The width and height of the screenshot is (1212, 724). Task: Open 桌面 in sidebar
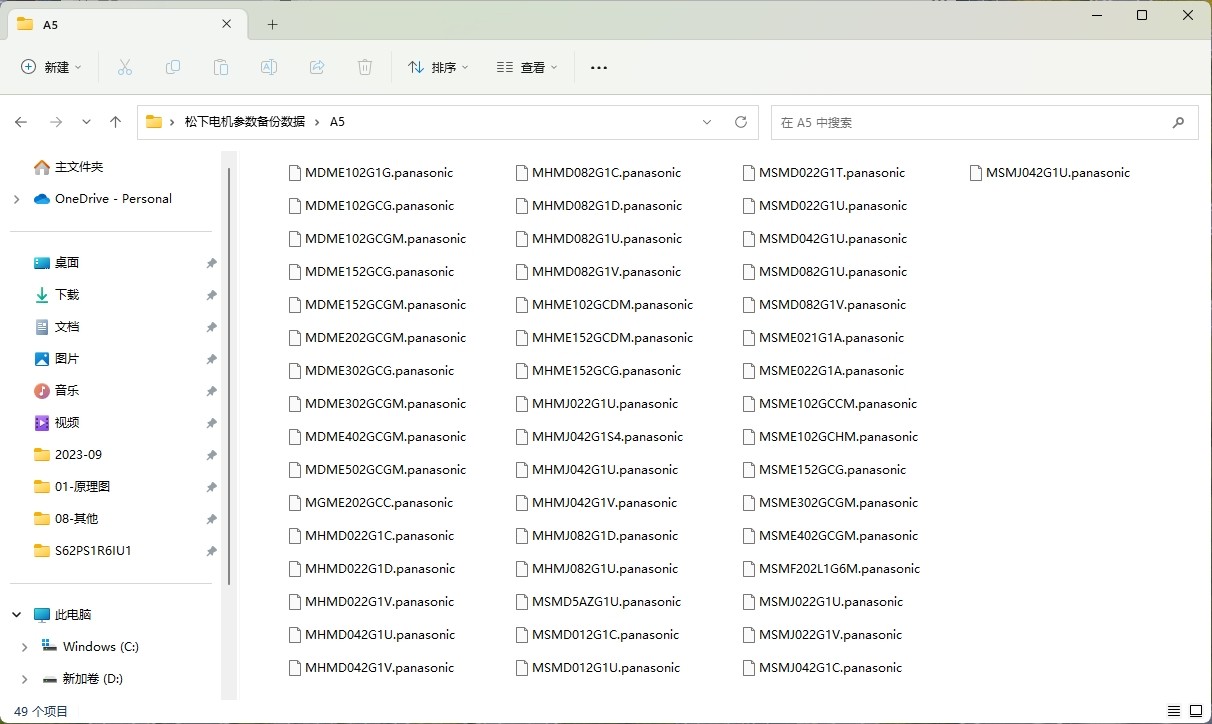coord(67,263)
